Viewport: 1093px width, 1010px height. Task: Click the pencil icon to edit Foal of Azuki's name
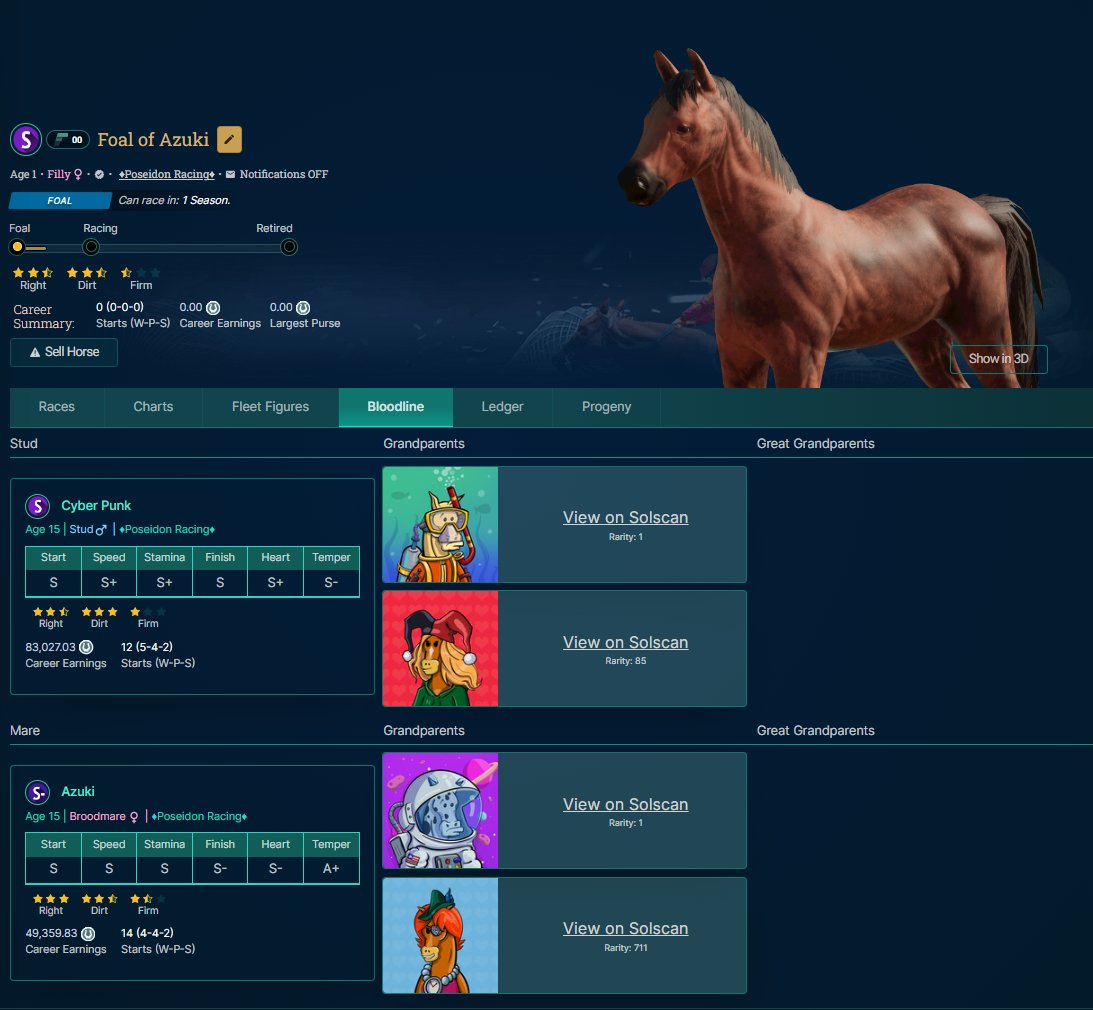pos(229,140)
